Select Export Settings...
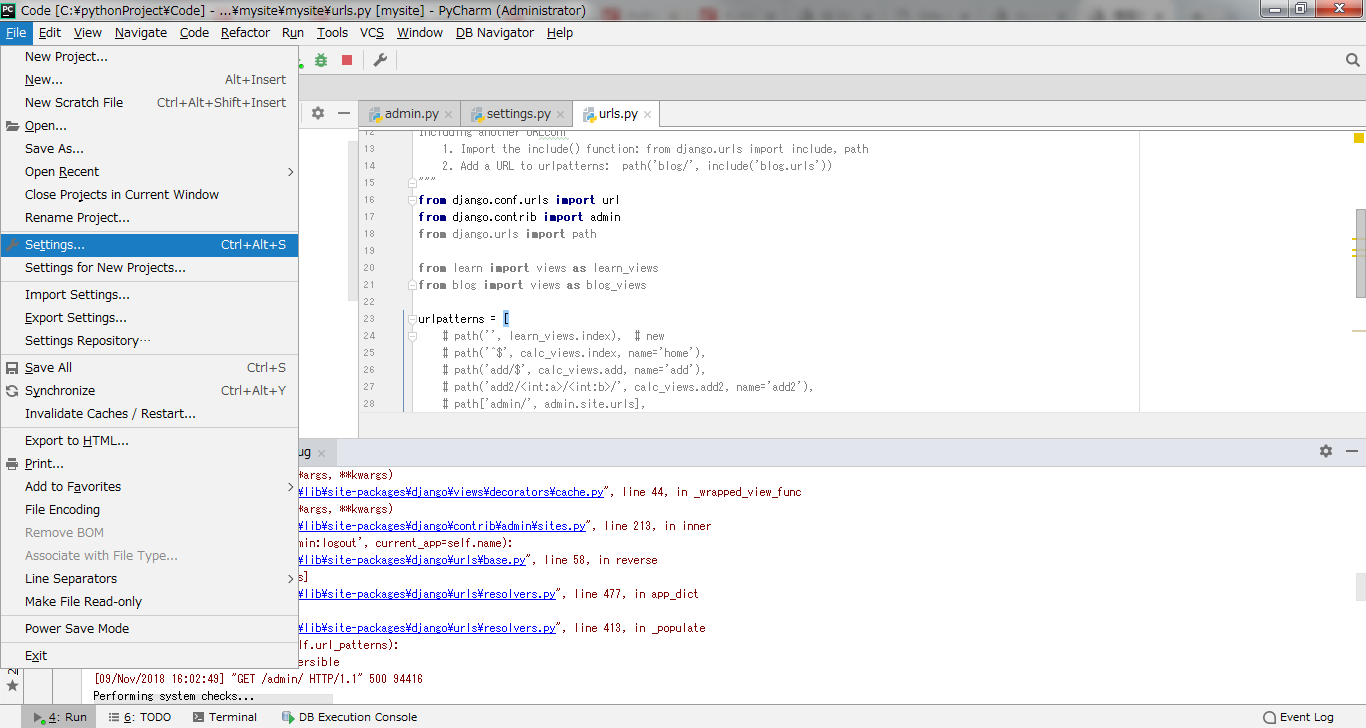The image size is (1366, 728). (149, 318)
